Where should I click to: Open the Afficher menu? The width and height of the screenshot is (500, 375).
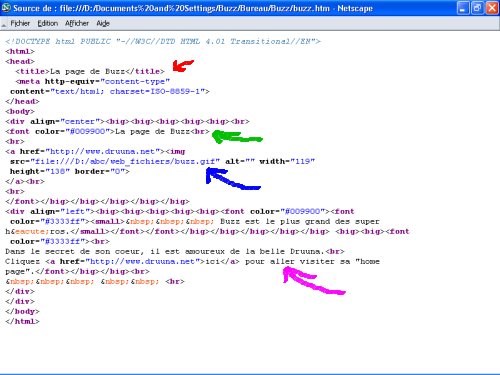click(77, 23)
